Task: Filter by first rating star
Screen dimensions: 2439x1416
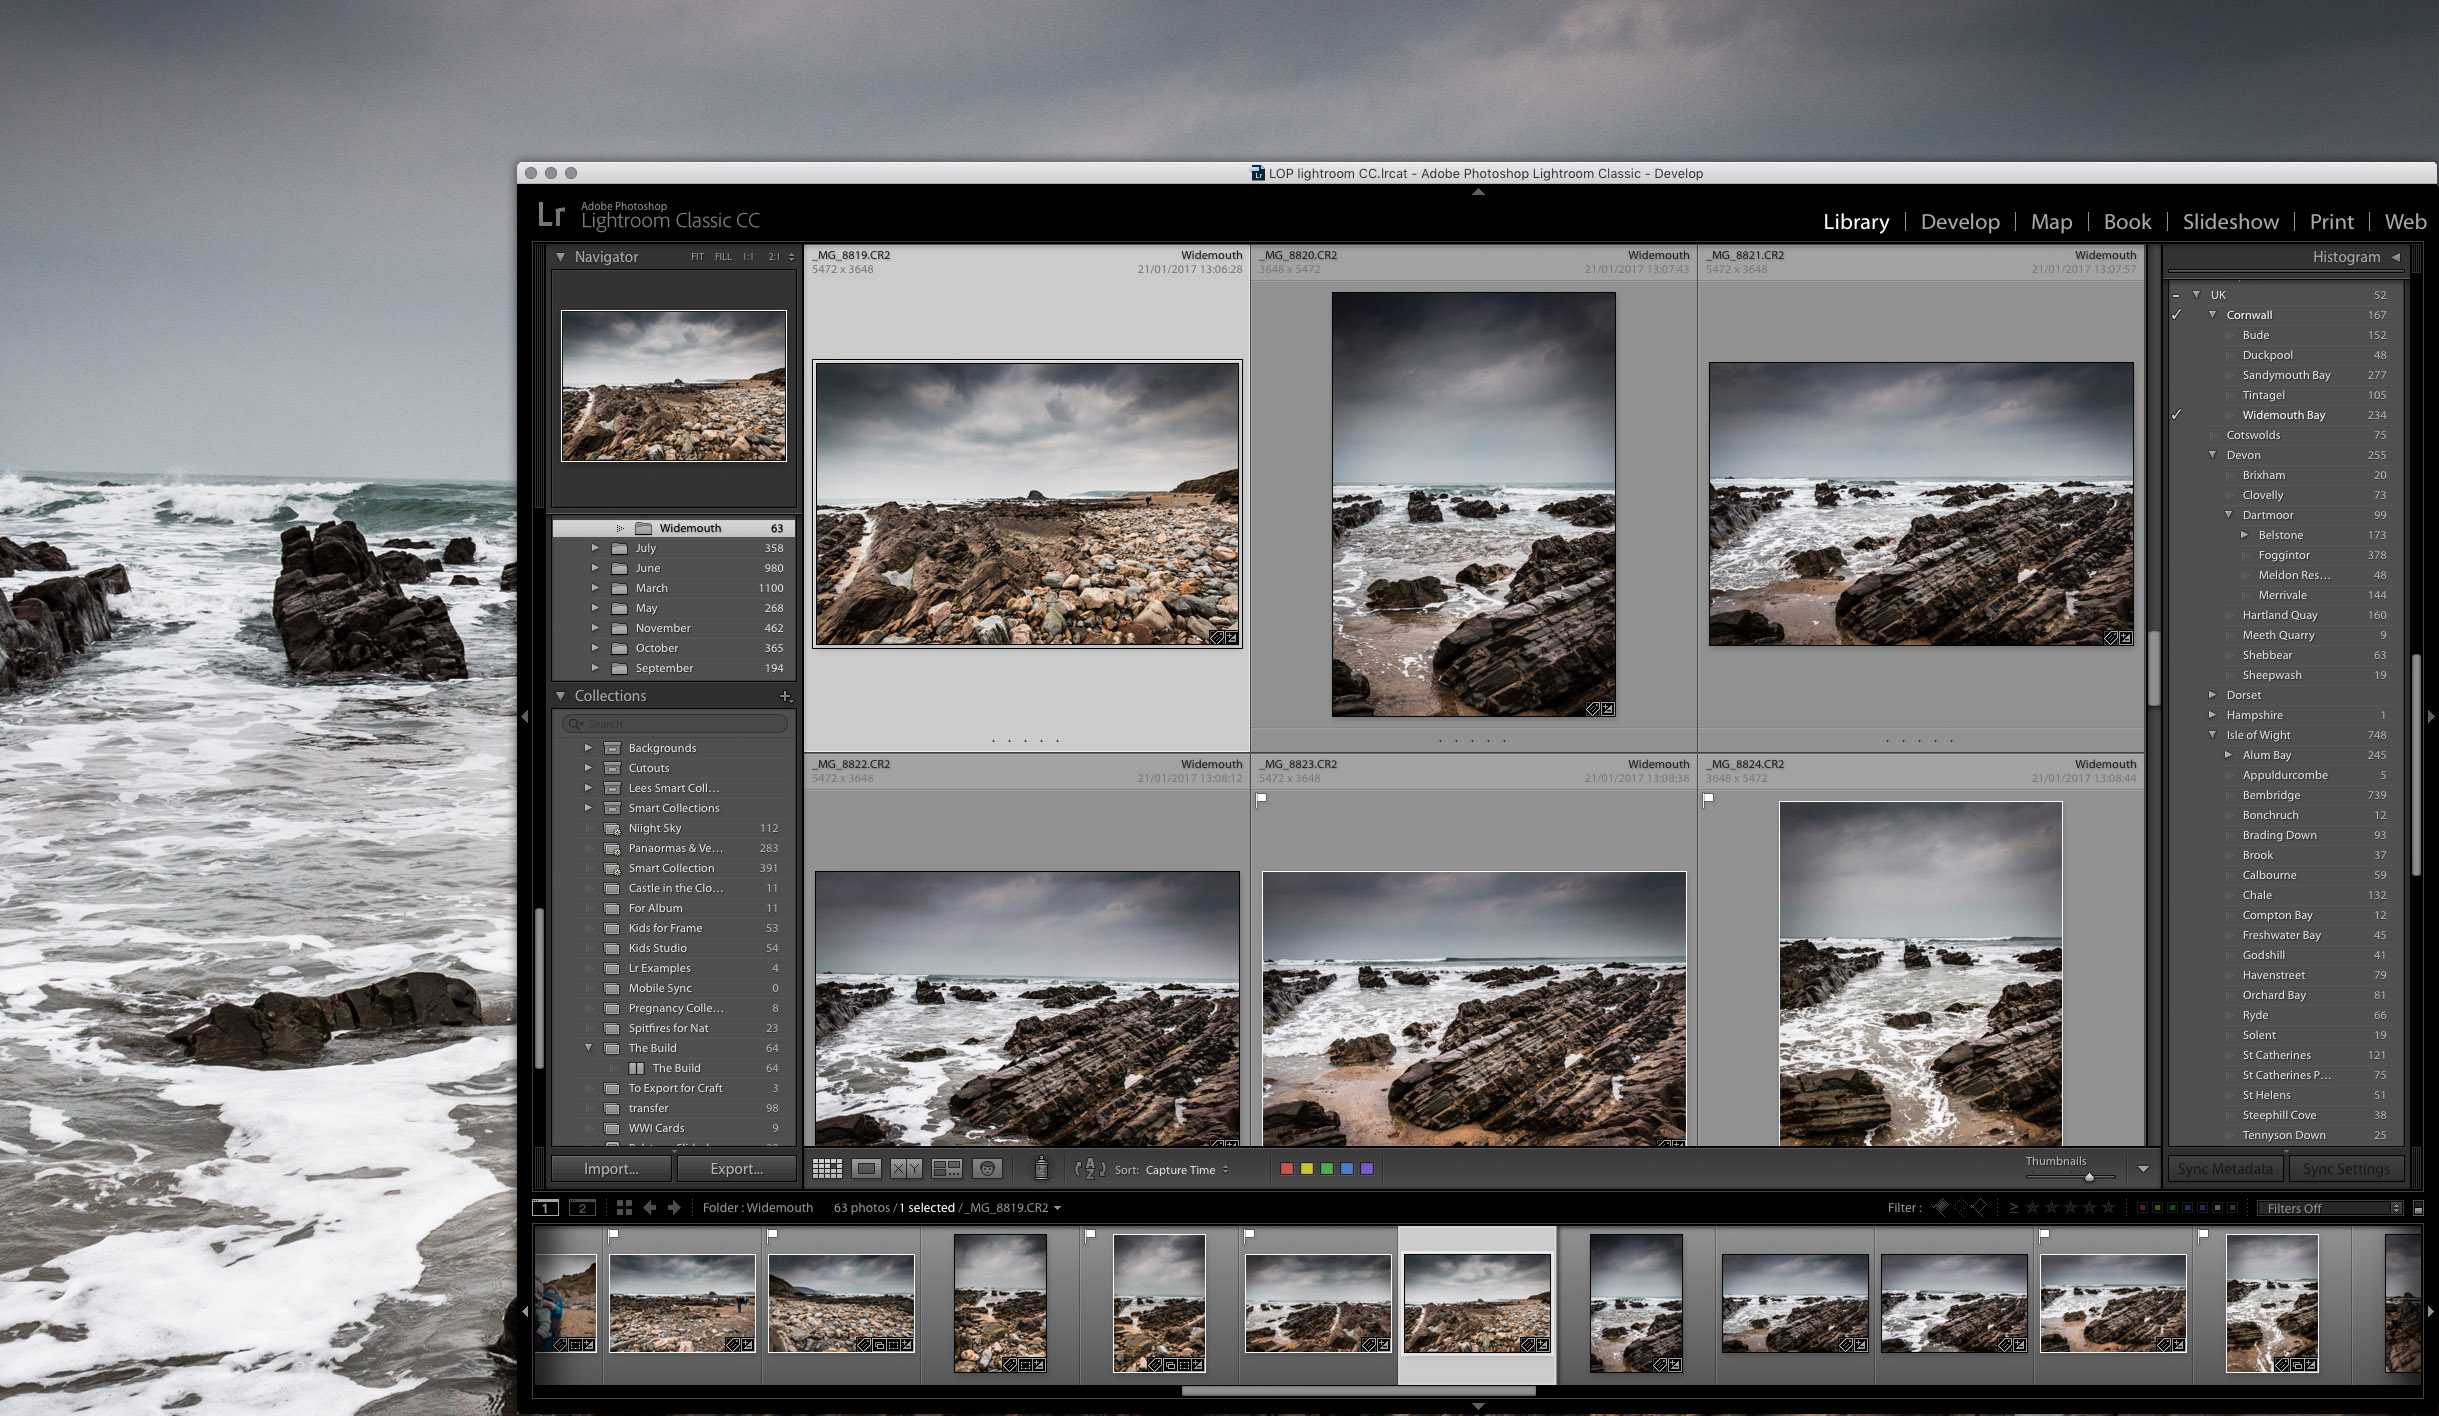Action: point(2032,1208)
